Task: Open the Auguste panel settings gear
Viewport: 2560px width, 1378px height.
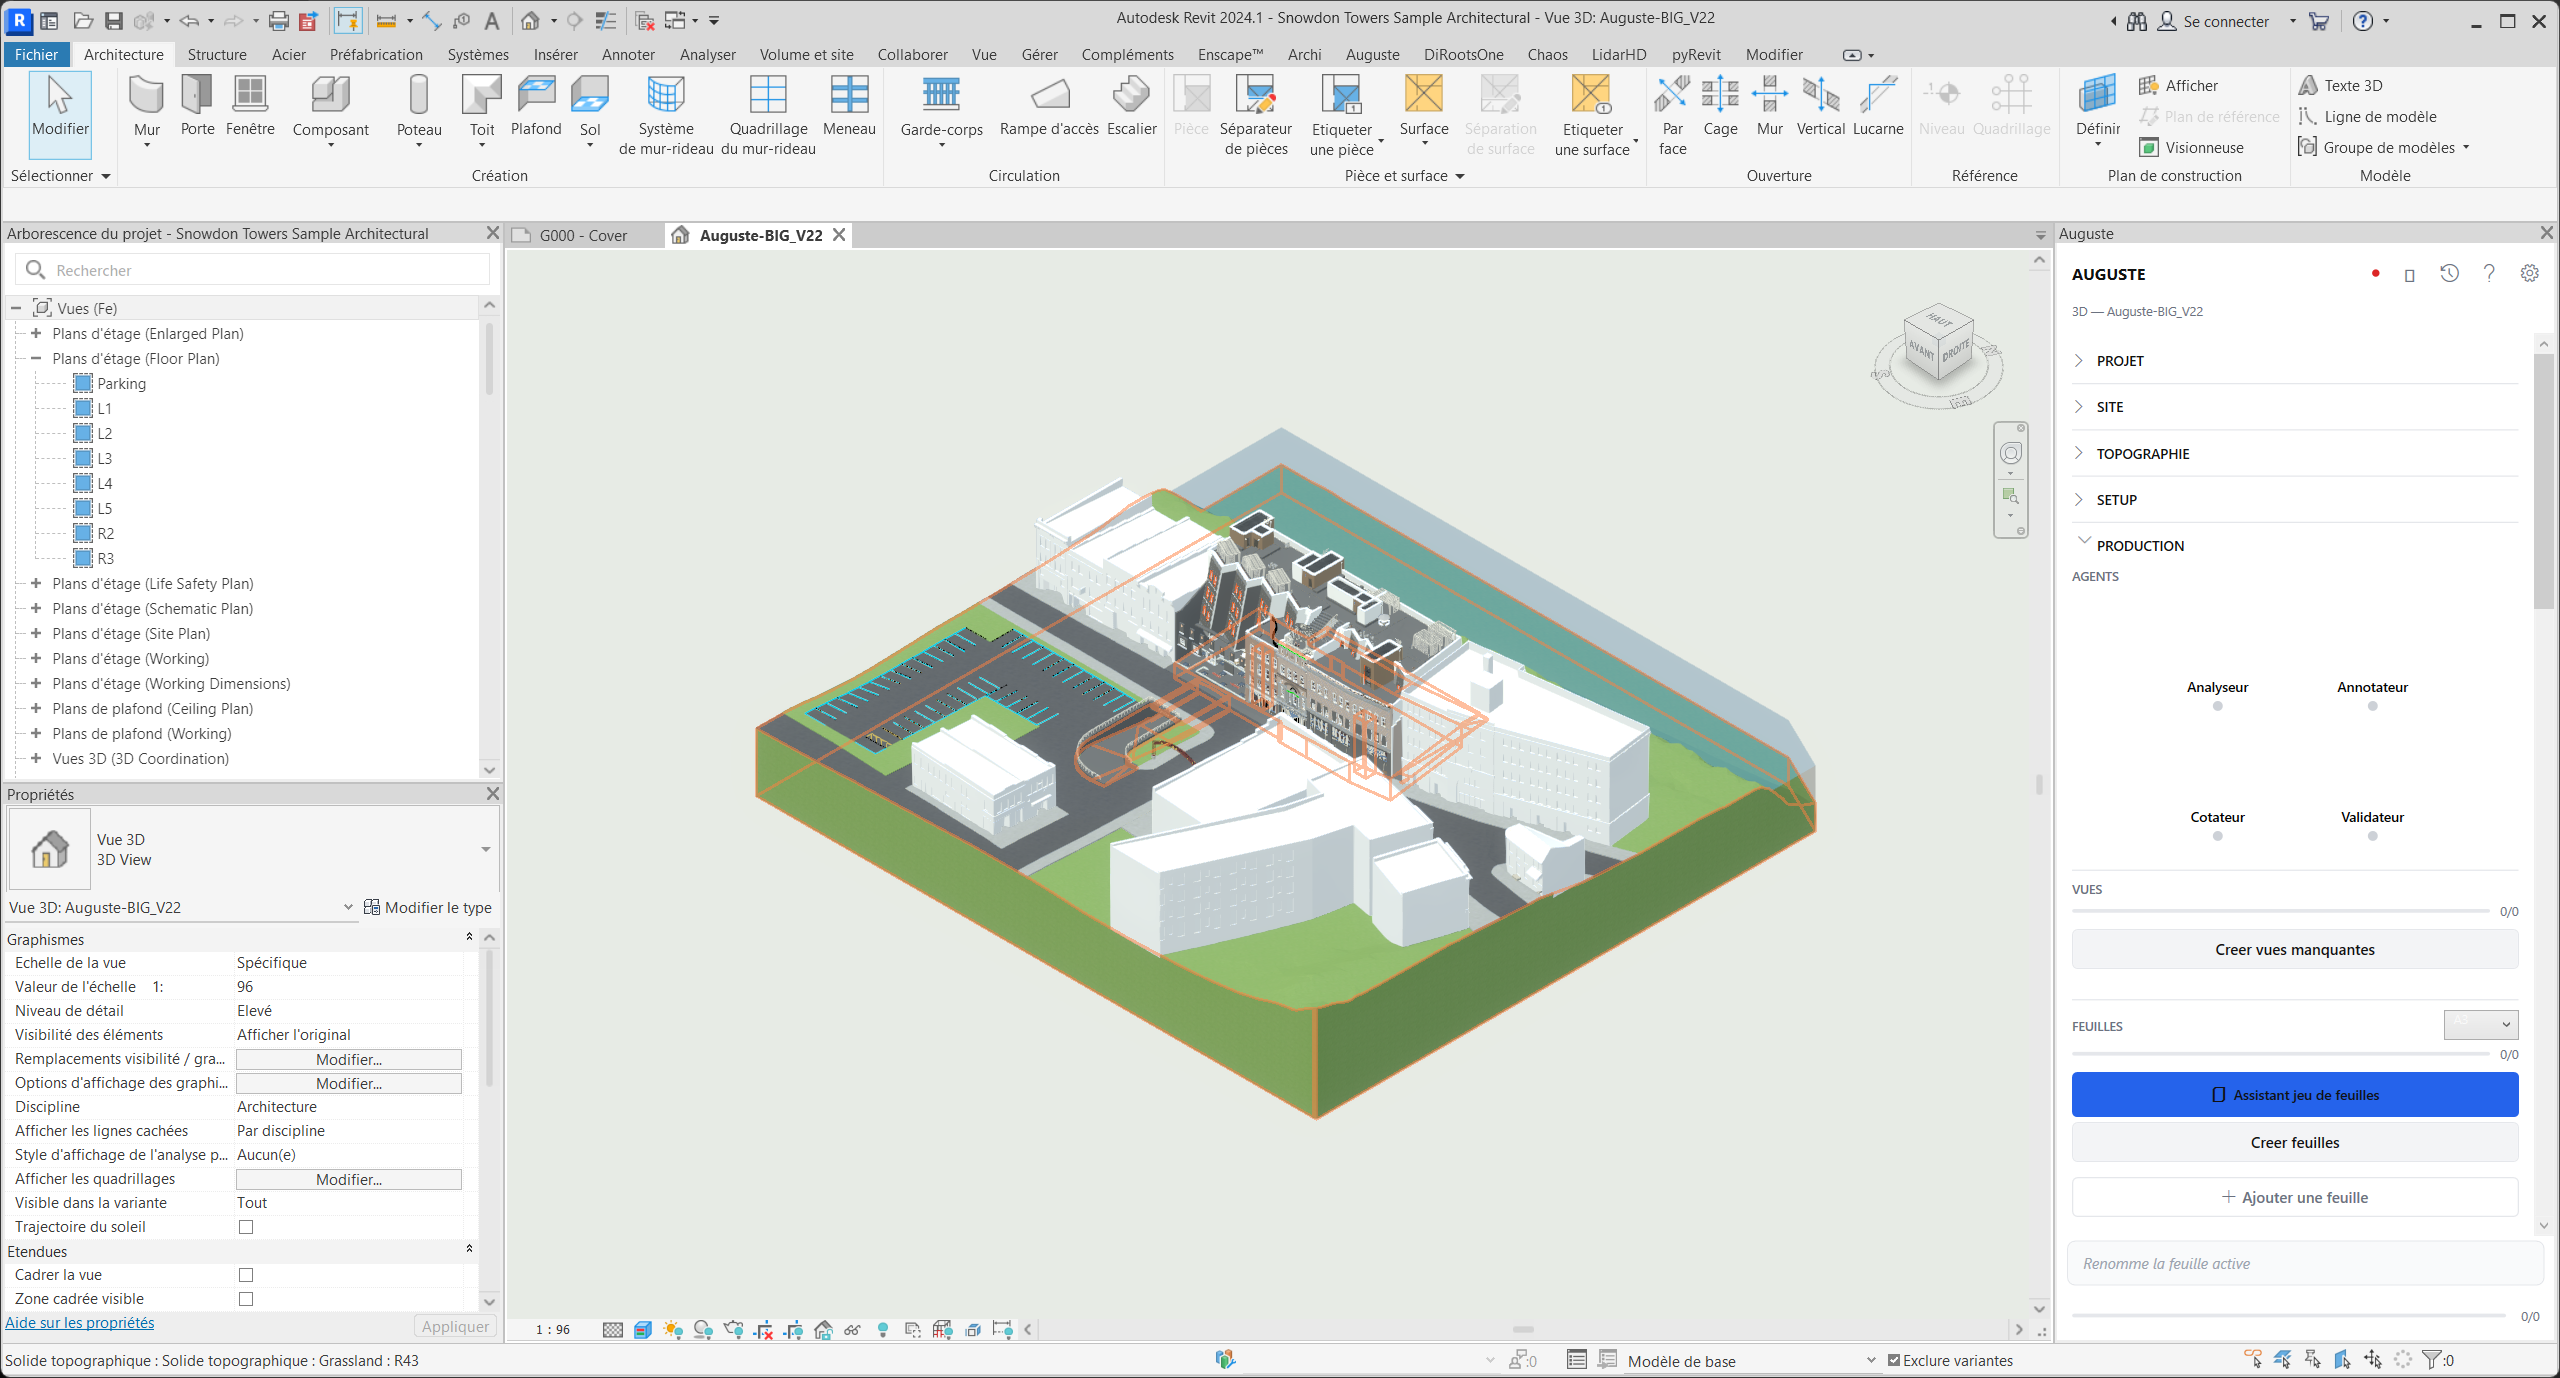Action: pos(2529,273)
